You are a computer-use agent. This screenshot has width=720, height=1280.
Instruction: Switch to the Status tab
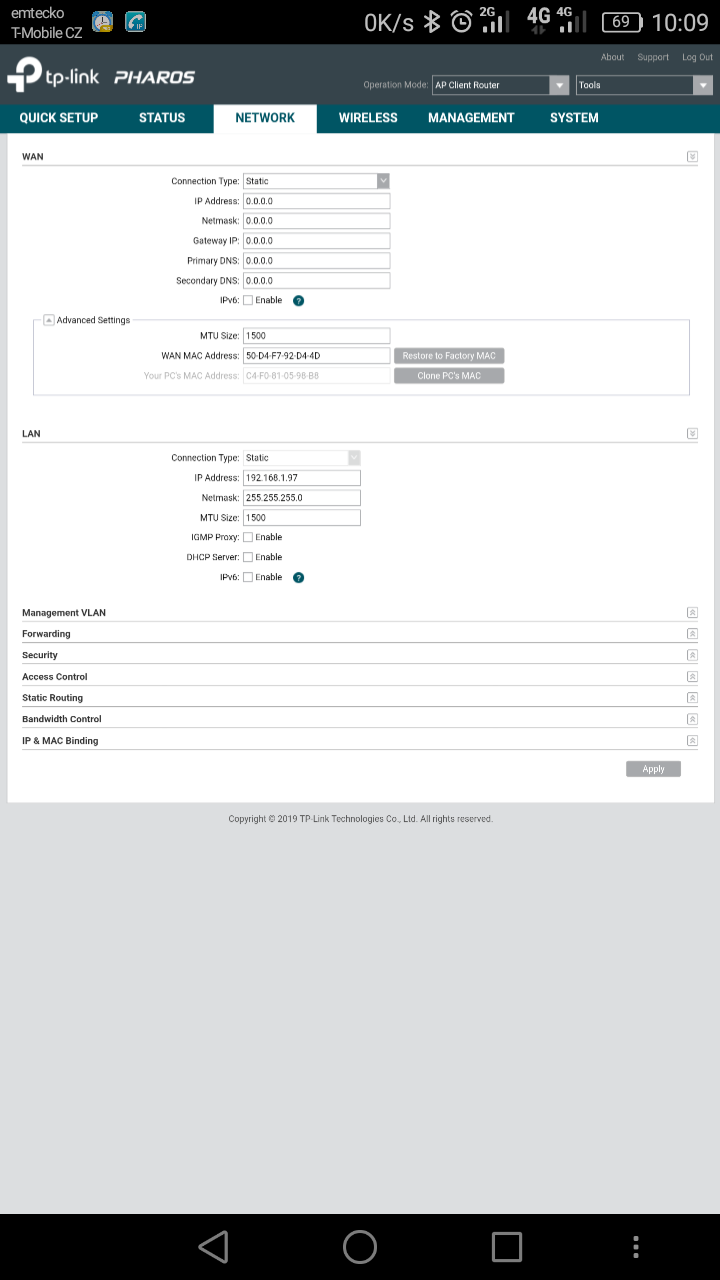point(162,118)
